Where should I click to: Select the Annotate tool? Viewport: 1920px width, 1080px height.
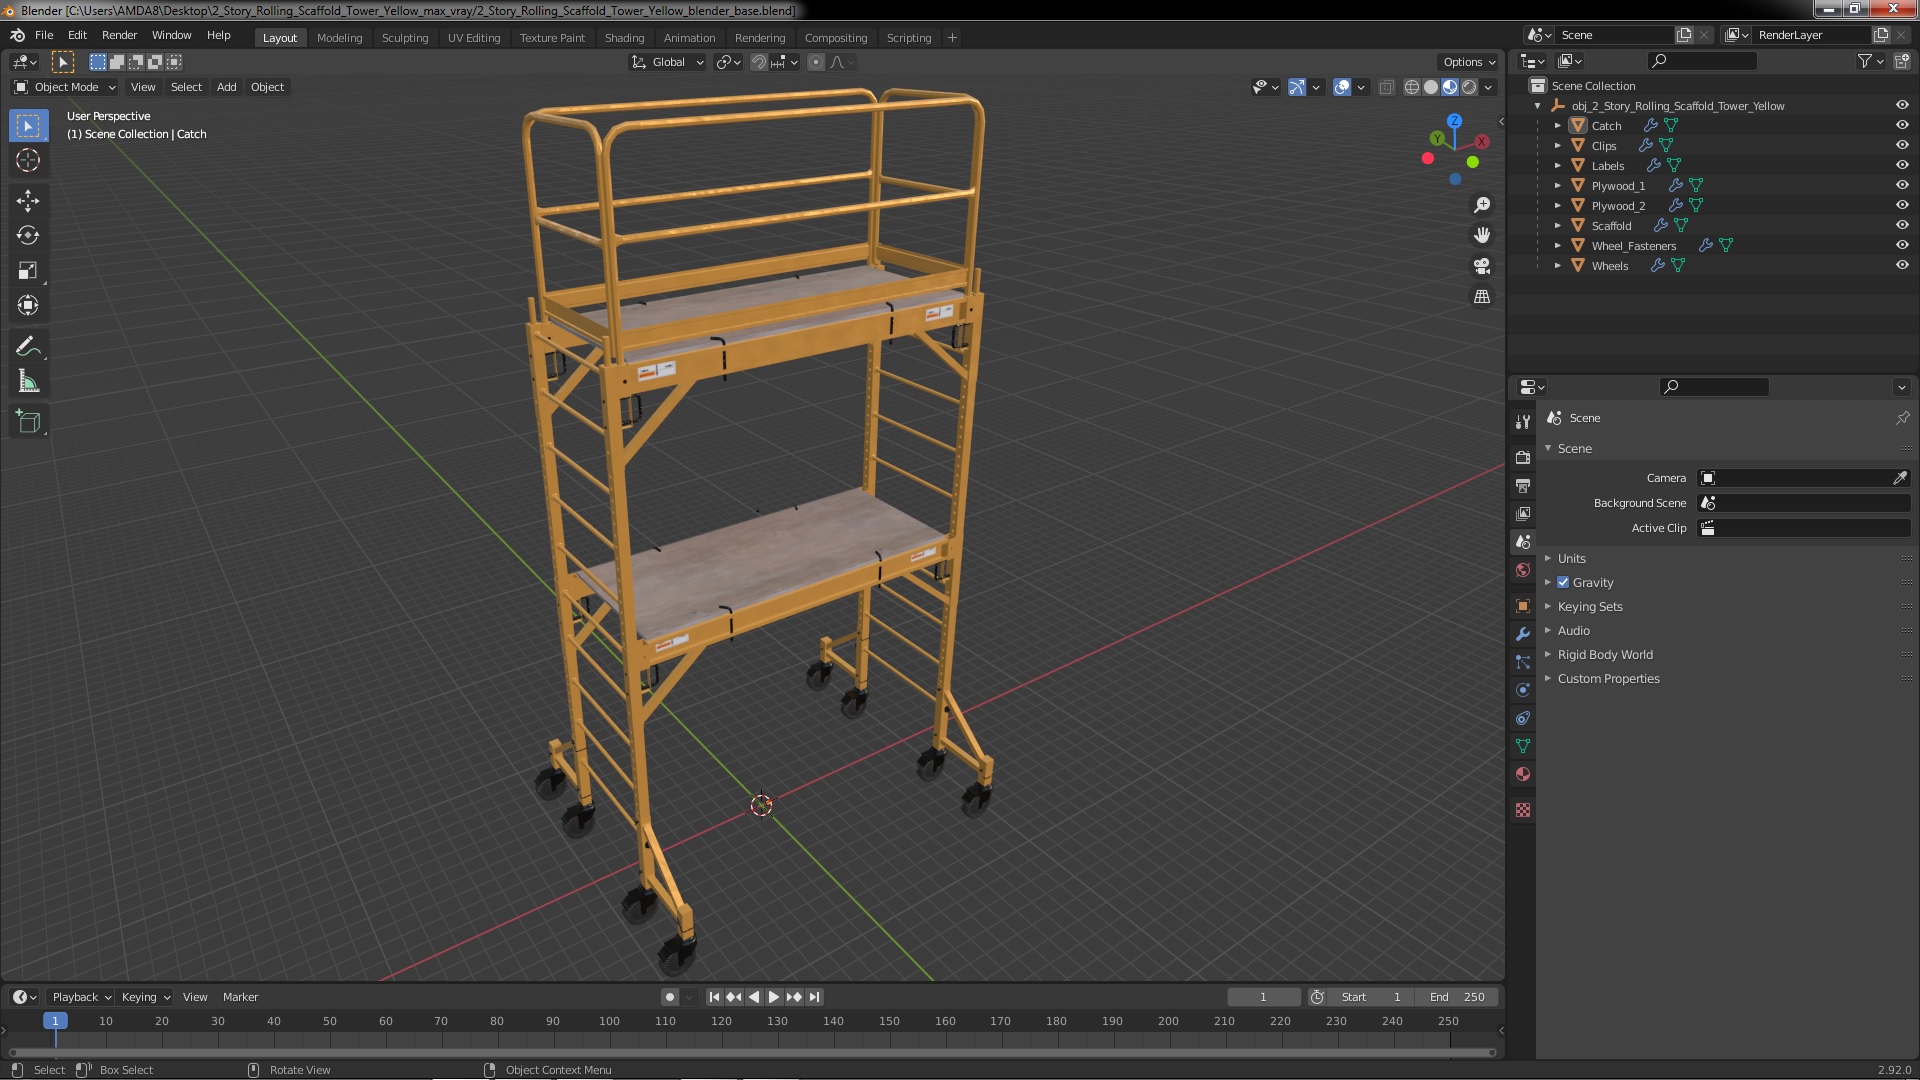pos(28,346)
